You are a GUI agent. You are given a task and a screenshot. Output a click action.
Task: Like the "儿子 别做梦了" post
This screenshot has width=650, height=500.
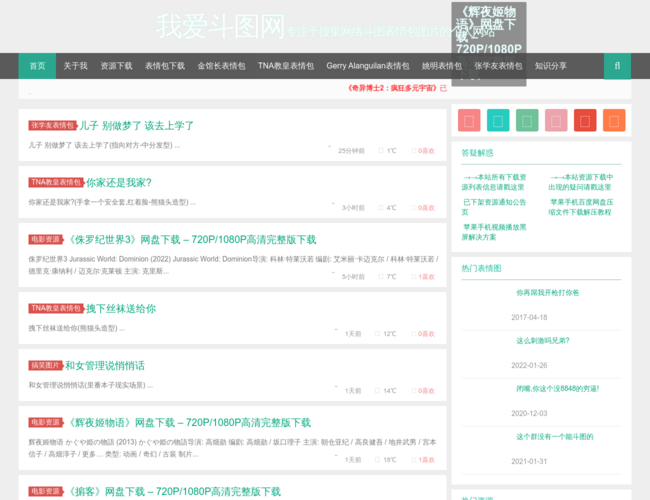pos(426,151)
